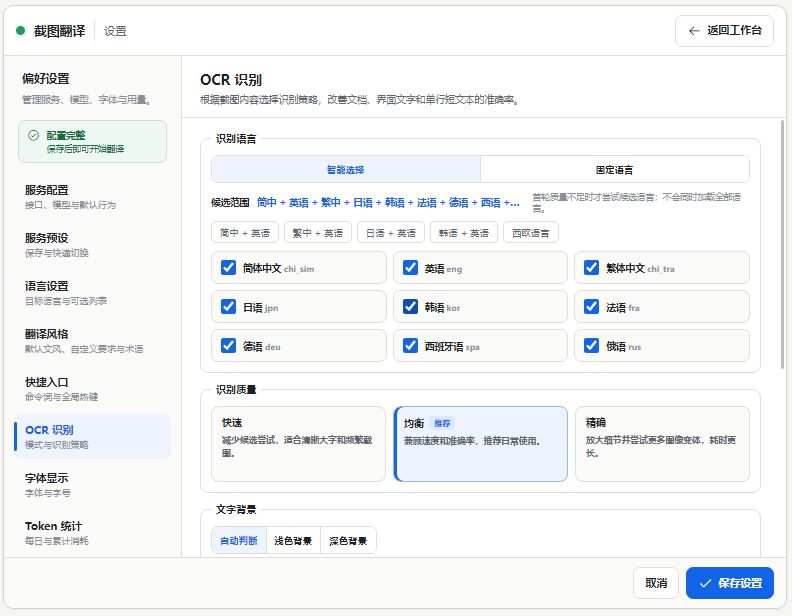
Task: Toggle the 德语 deu checkbox
Action: 228,345
